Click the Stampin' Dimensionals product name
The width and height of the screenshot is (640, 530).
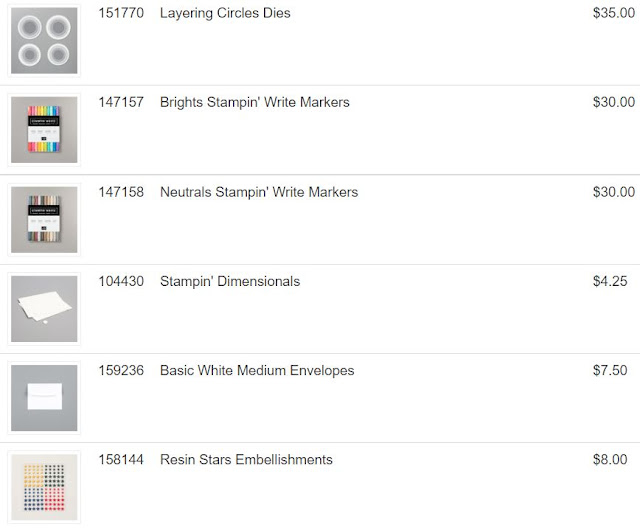click(x=230, y=281)
